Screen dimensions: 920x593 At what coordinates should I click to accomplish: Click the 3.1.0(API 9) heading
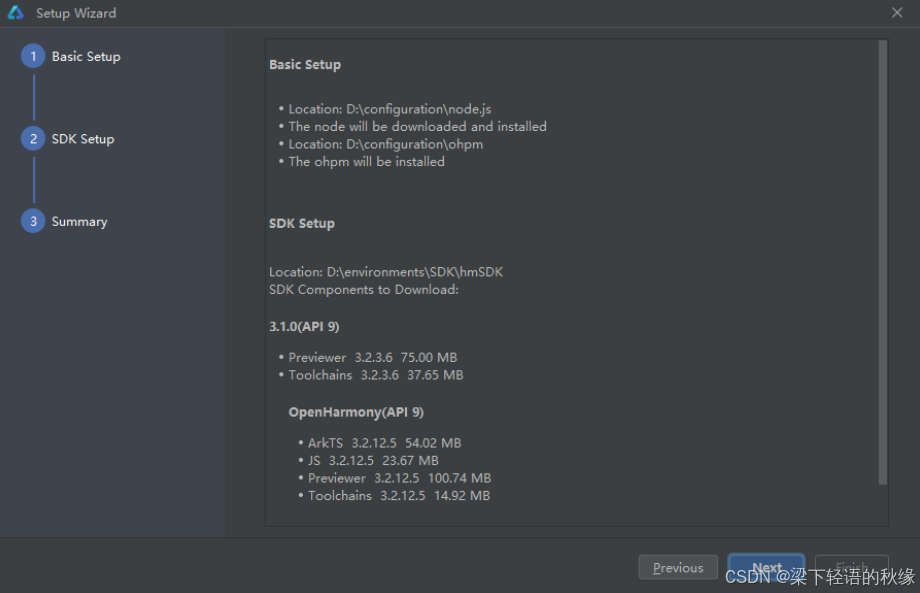pyautogui.click(x=305, y=327)
